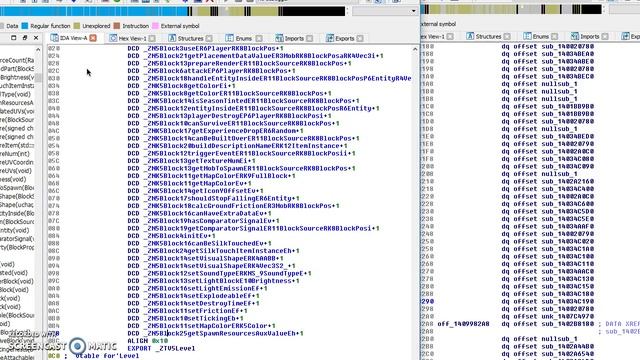Screen dimensions: 640x360
Task: Click the Imports tab icon in left window
Action: coord(279,38)
